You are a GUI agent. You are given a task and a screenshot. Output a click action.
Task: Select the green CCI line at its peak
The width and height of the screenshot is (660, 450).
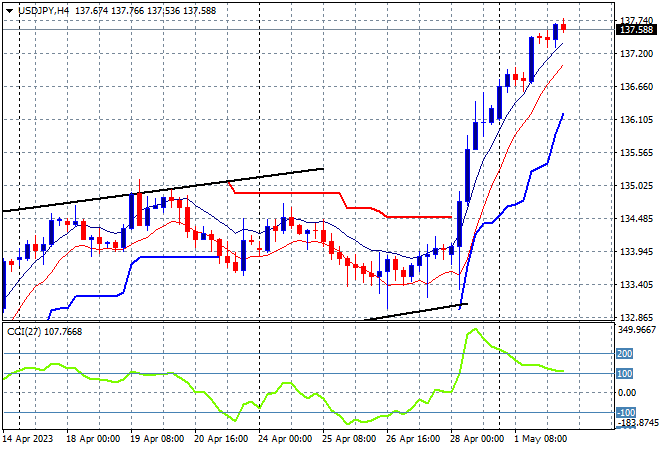475,330
